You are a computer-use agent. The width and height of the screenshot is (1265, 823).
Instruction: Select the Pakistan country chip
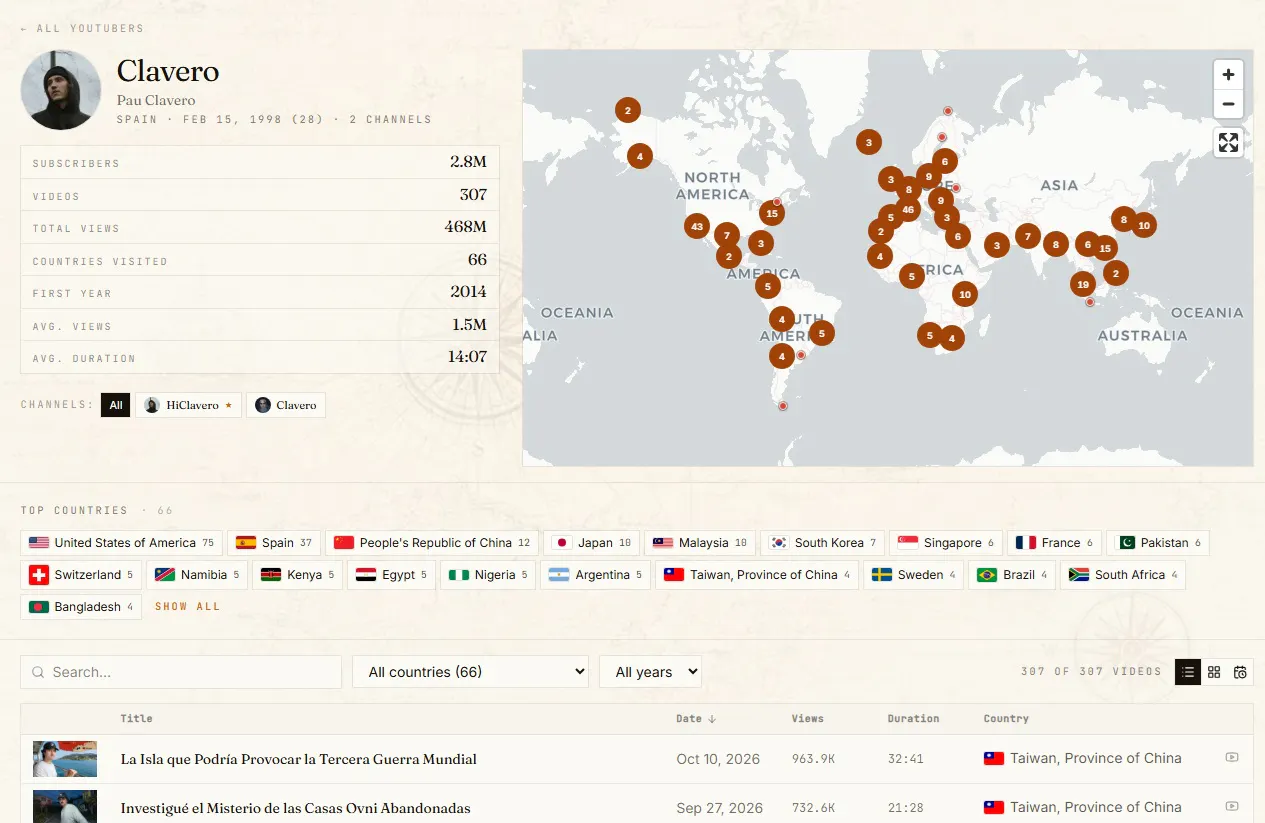pos(1158,543)
